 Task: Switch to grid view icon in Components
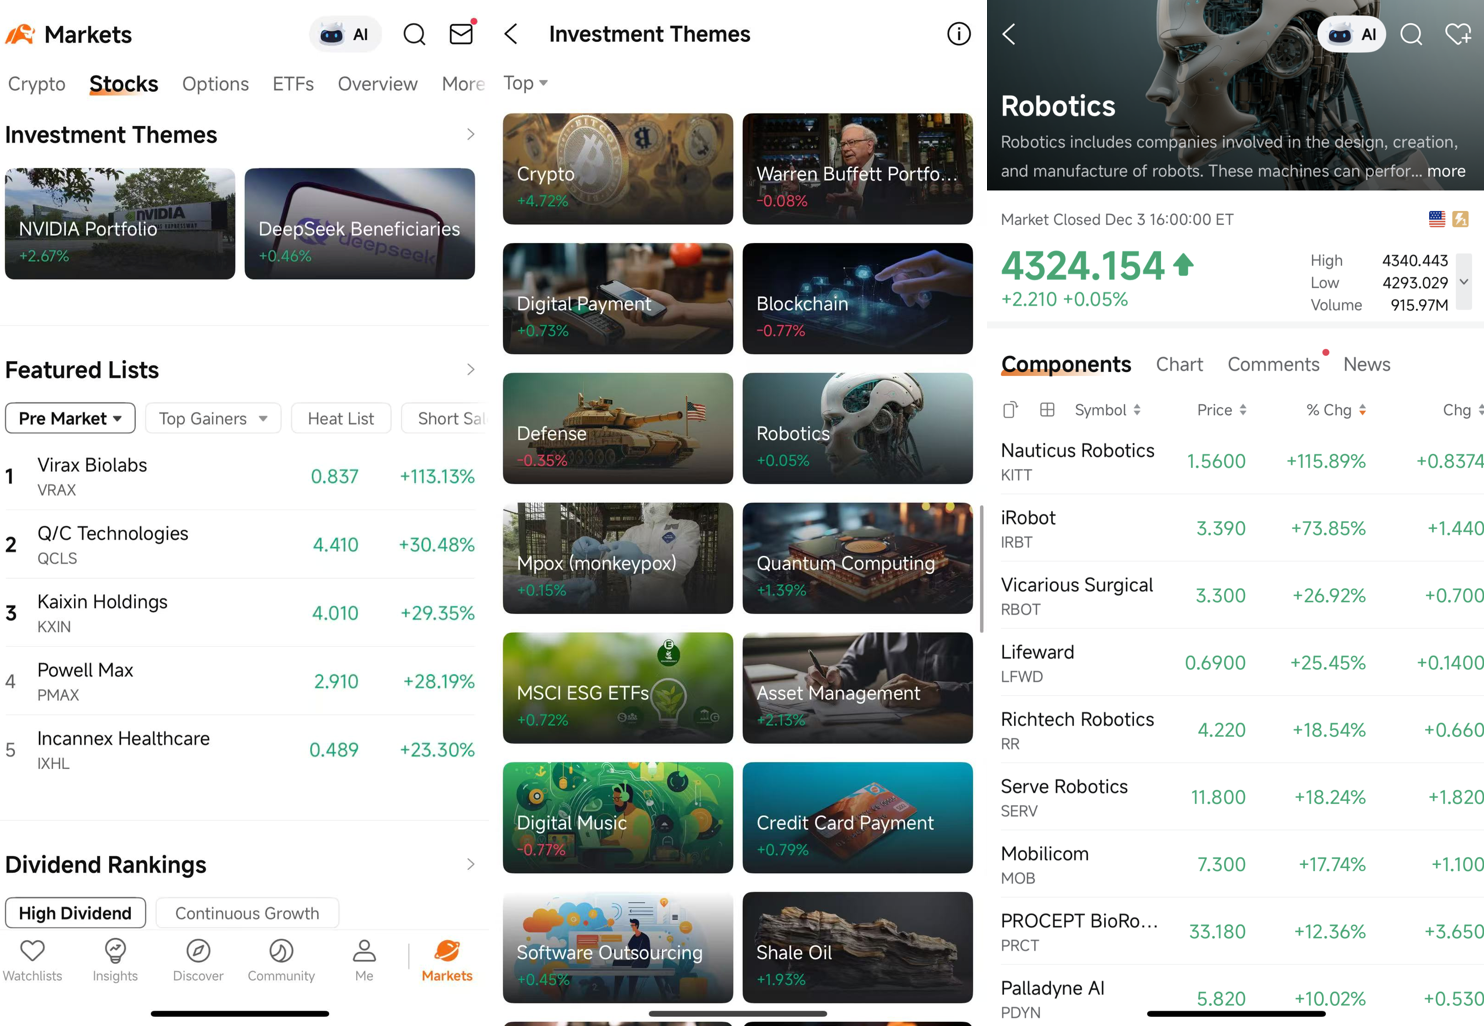(x=1047, y=409)
